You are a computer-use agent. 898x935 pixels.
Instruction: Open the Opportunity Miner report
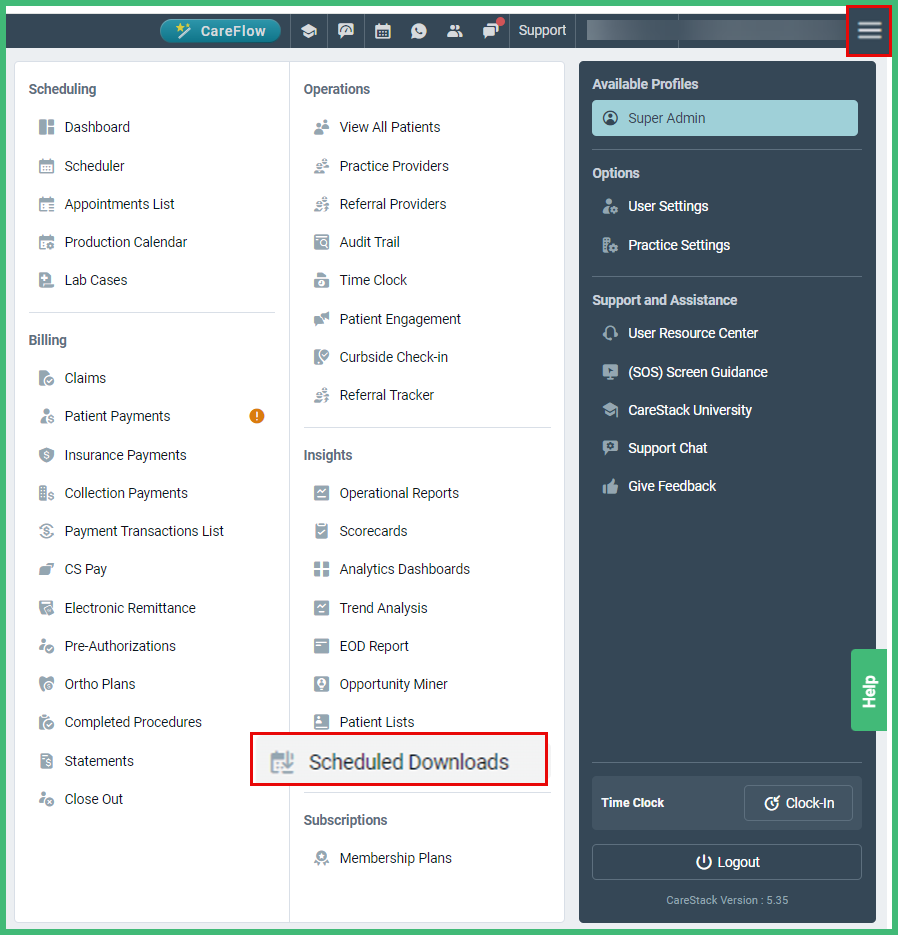391,684
